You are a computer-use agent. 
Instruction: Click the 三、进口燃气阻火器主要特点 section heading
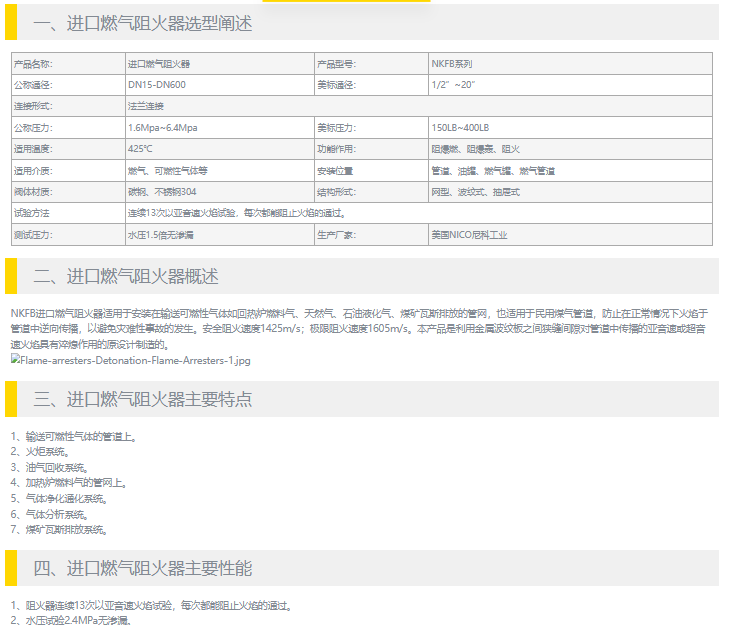click(143, 399)
